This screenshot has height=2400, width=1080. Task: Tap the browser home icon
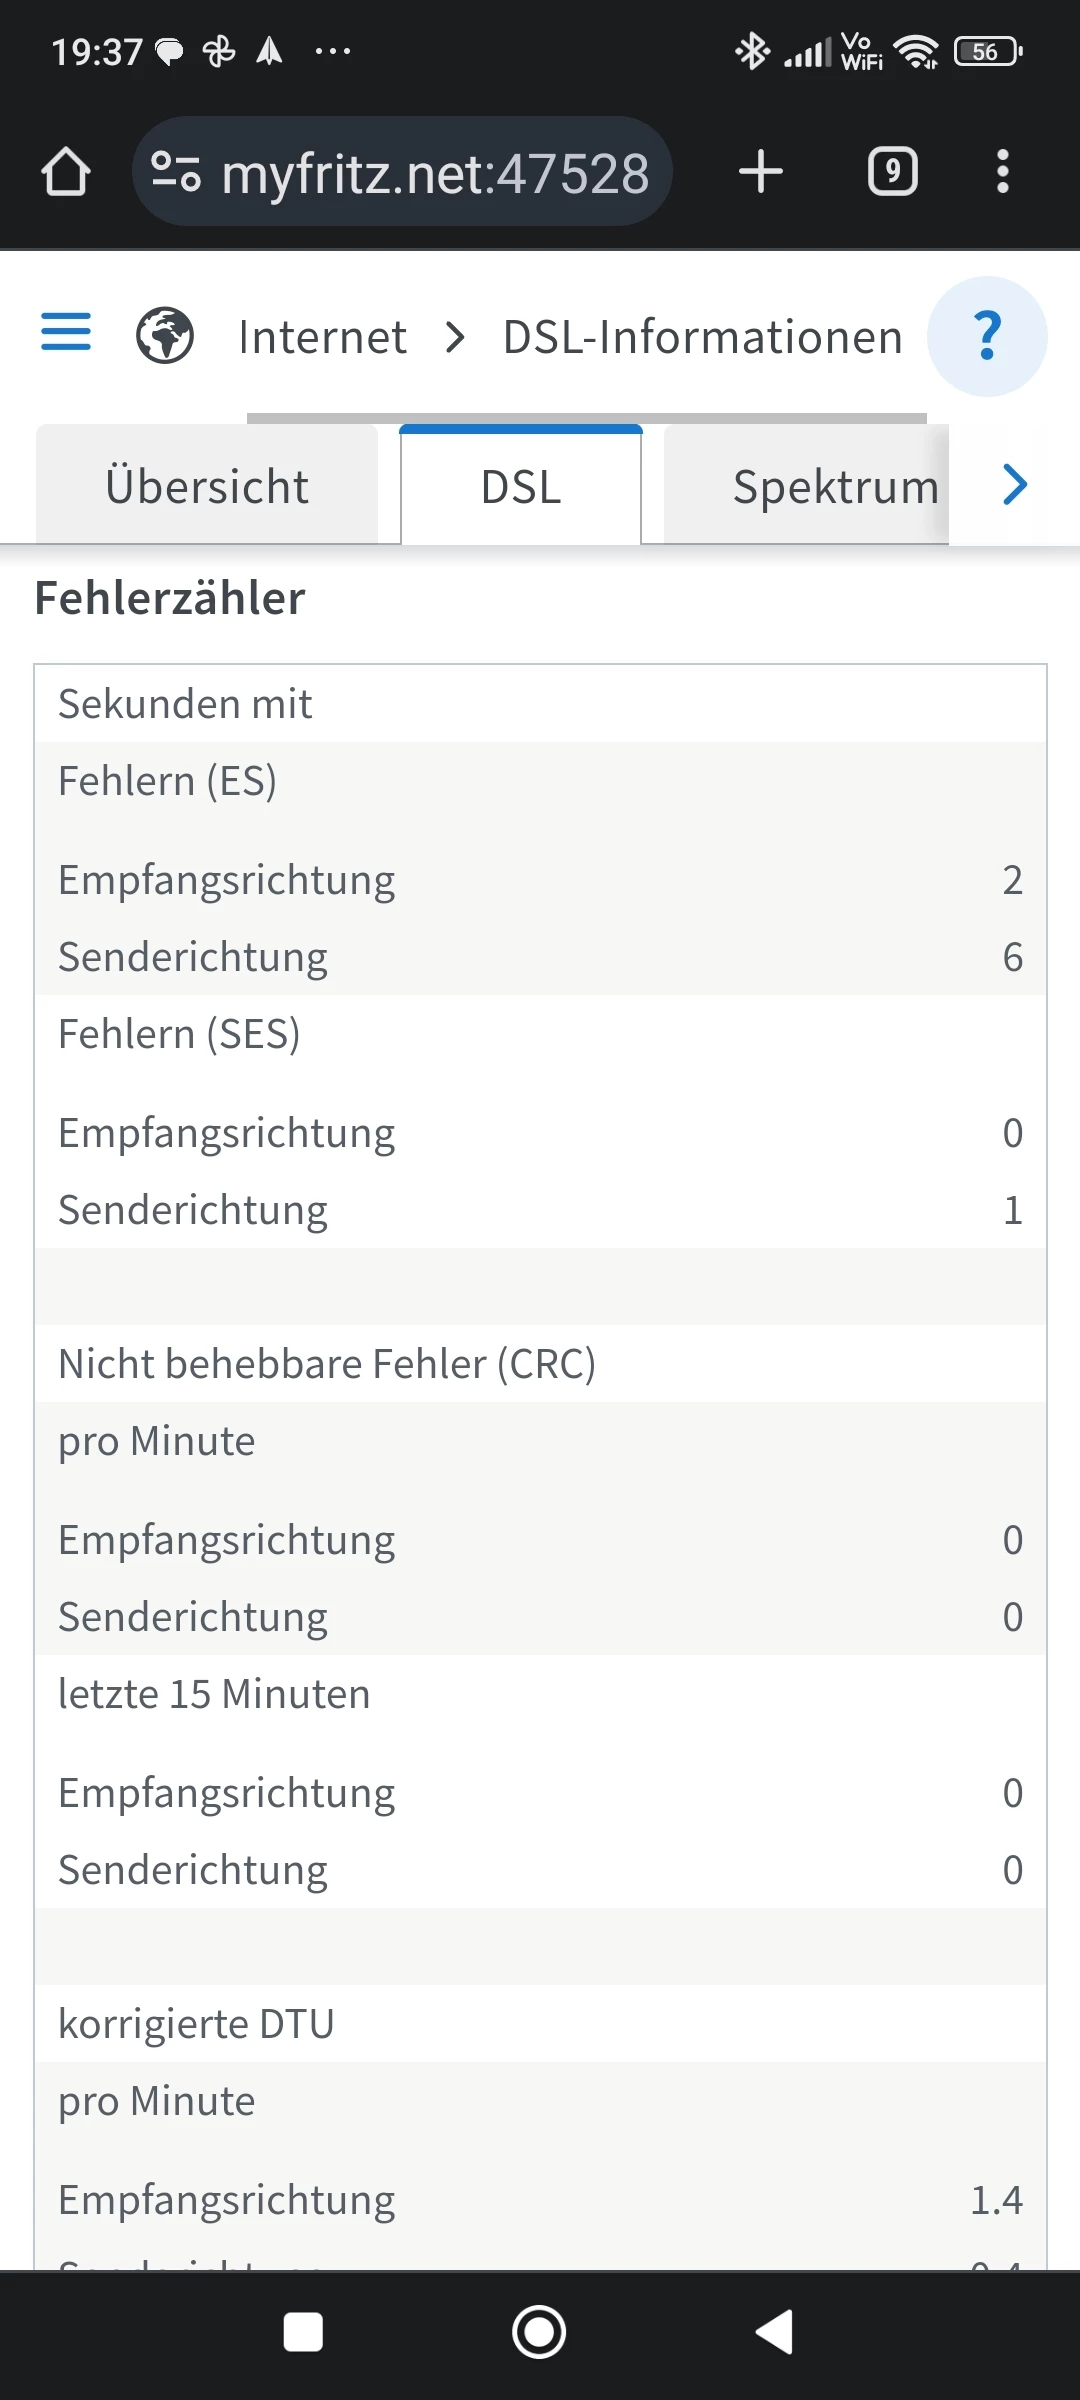pyautogui.click(x=66, y=172)
